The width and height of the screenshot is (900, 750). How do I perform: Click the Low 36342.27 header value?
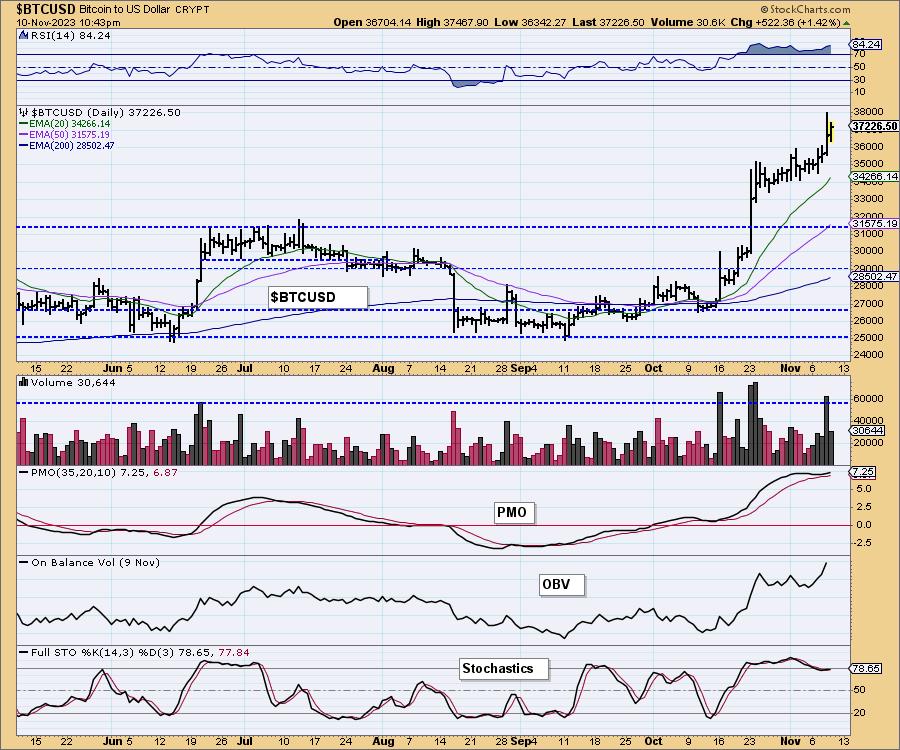click(530, 22)
